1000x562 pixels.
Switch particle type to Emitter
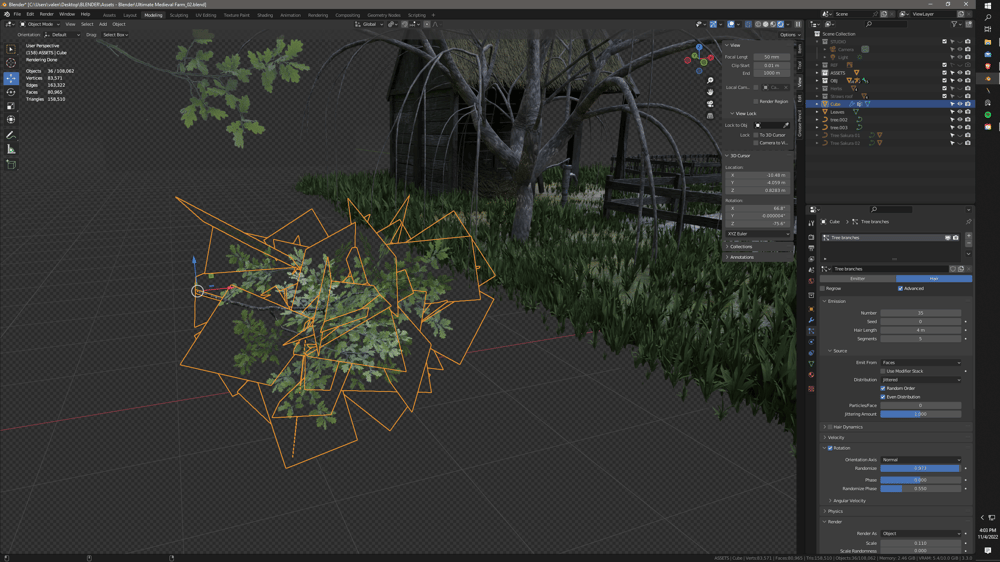click(x=858, y=279)
